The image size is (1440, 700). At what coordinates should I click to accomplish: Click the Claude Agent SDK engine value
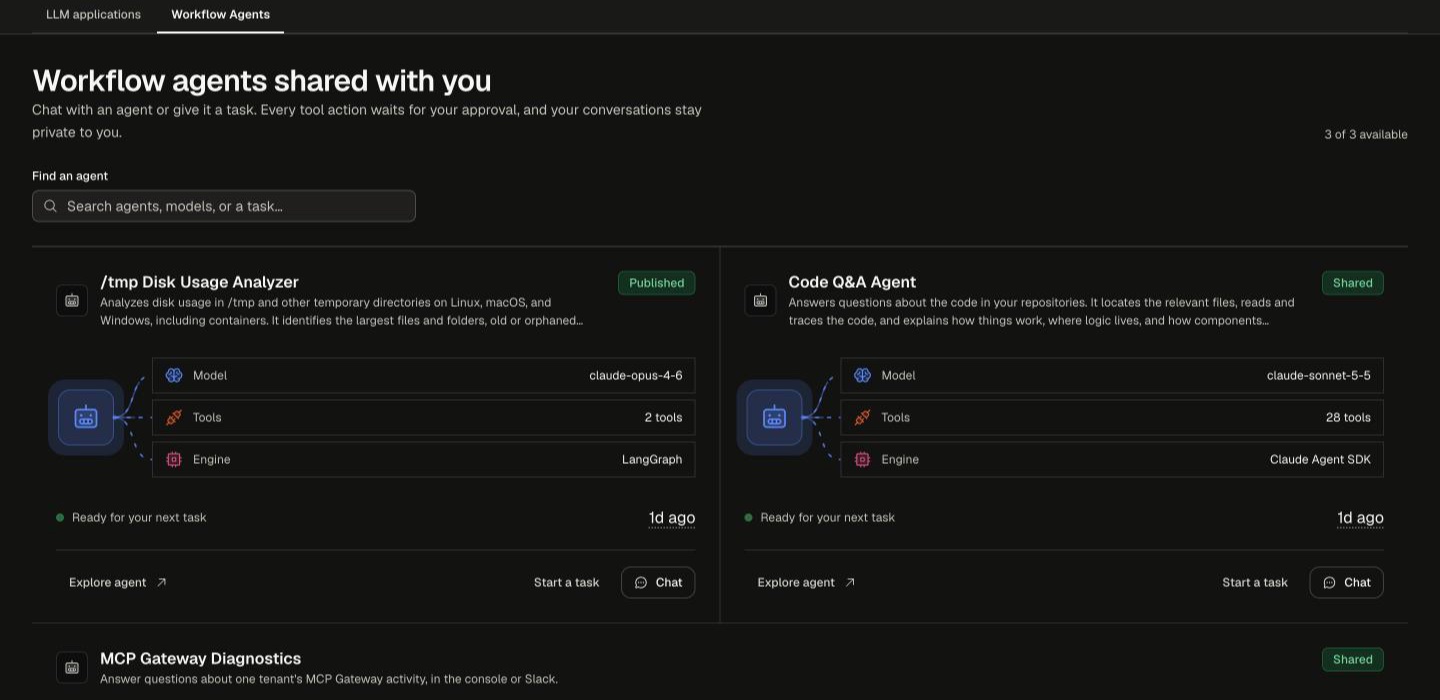point(1320,459)
